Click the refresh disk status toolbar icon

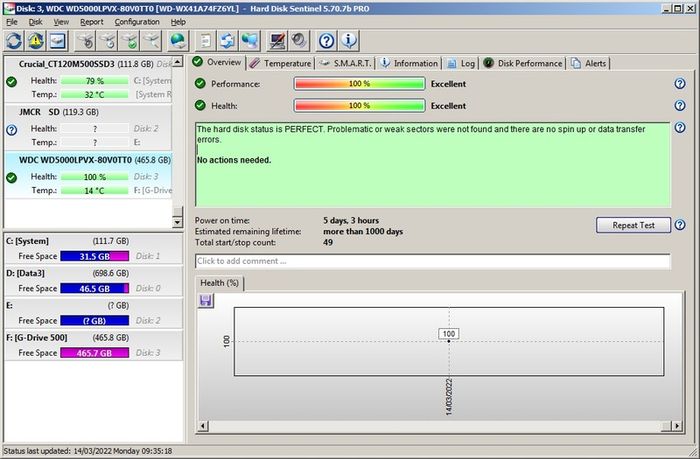pos(14,41)
